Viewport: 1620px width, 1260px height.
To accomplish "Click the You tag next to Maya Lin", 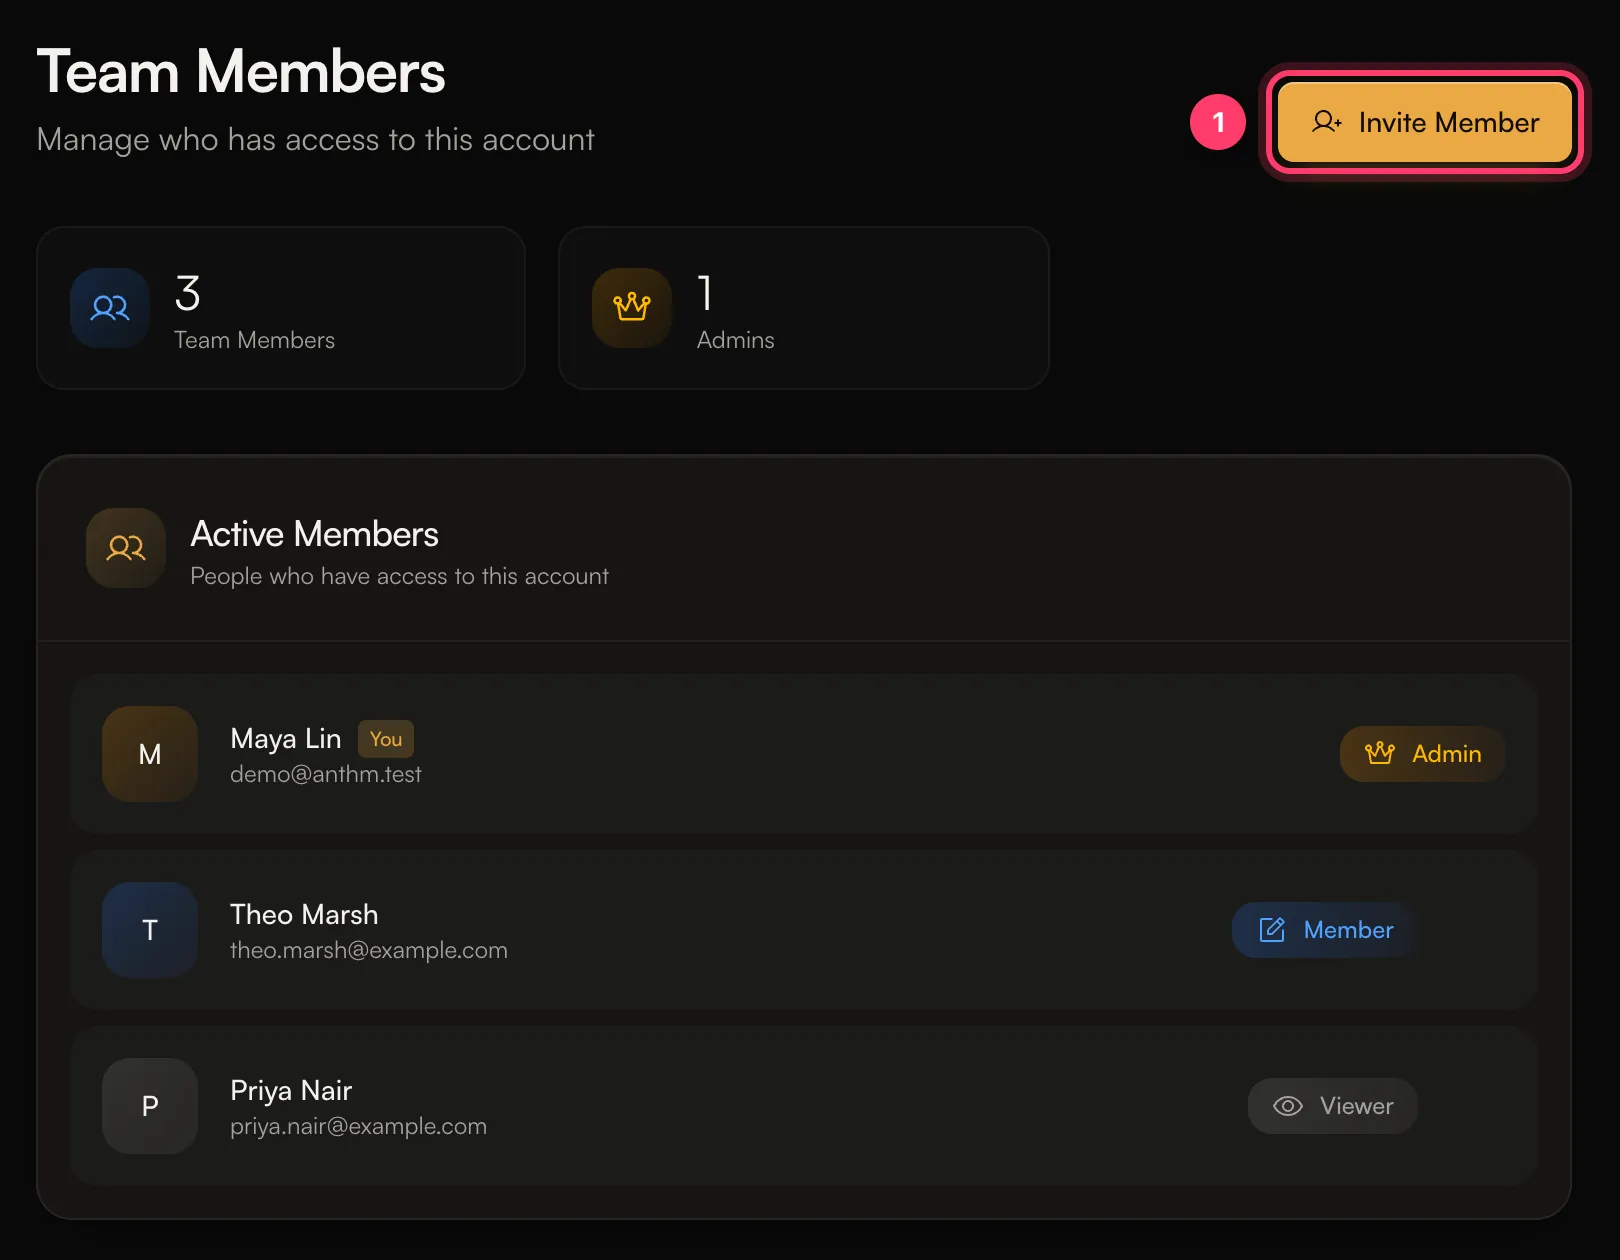I will click(x=386, y=739).
